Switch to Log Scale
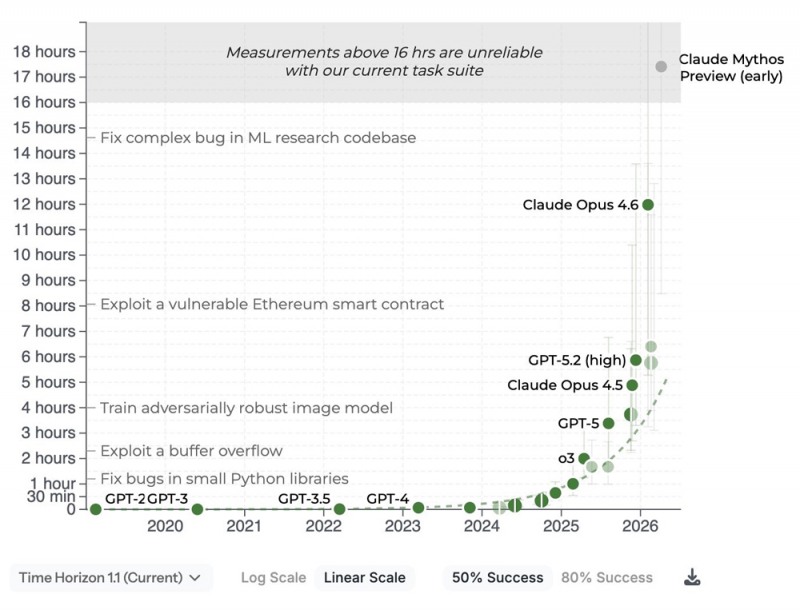The height and width of the screenshot is (610, 800). tap(273, 577)
